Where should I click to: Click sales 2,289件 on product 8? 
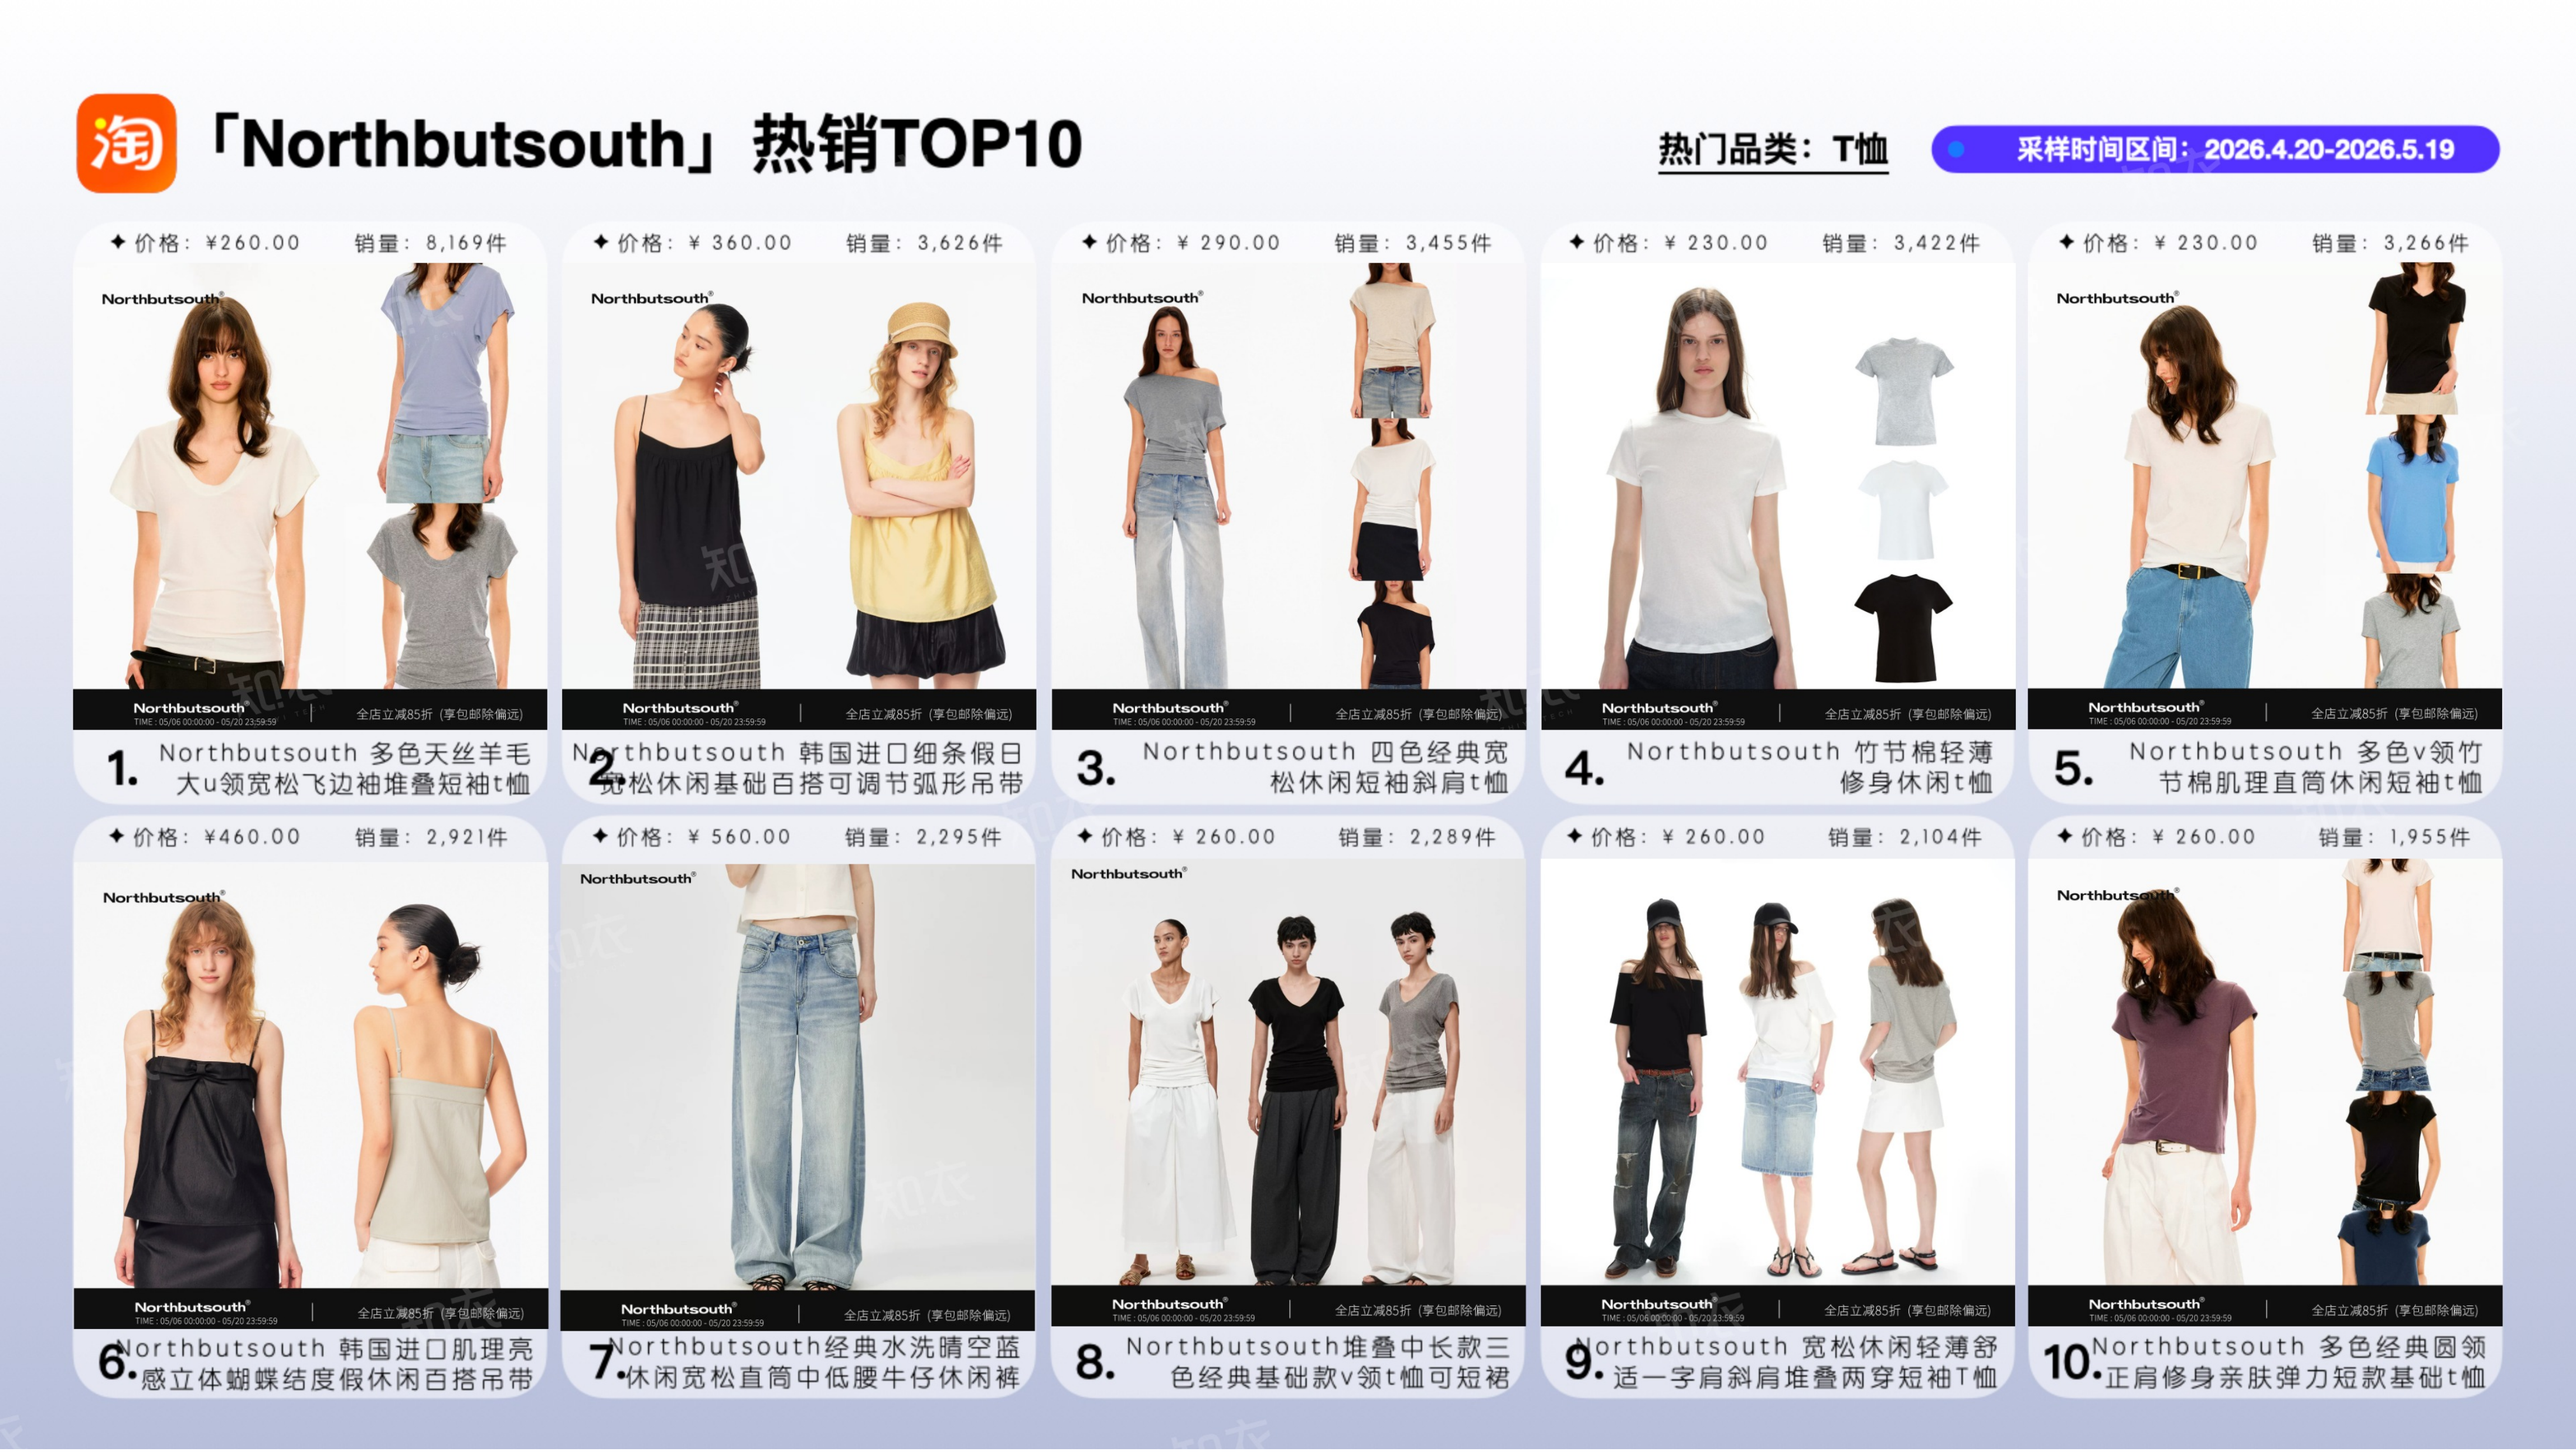click(1417, 837)
